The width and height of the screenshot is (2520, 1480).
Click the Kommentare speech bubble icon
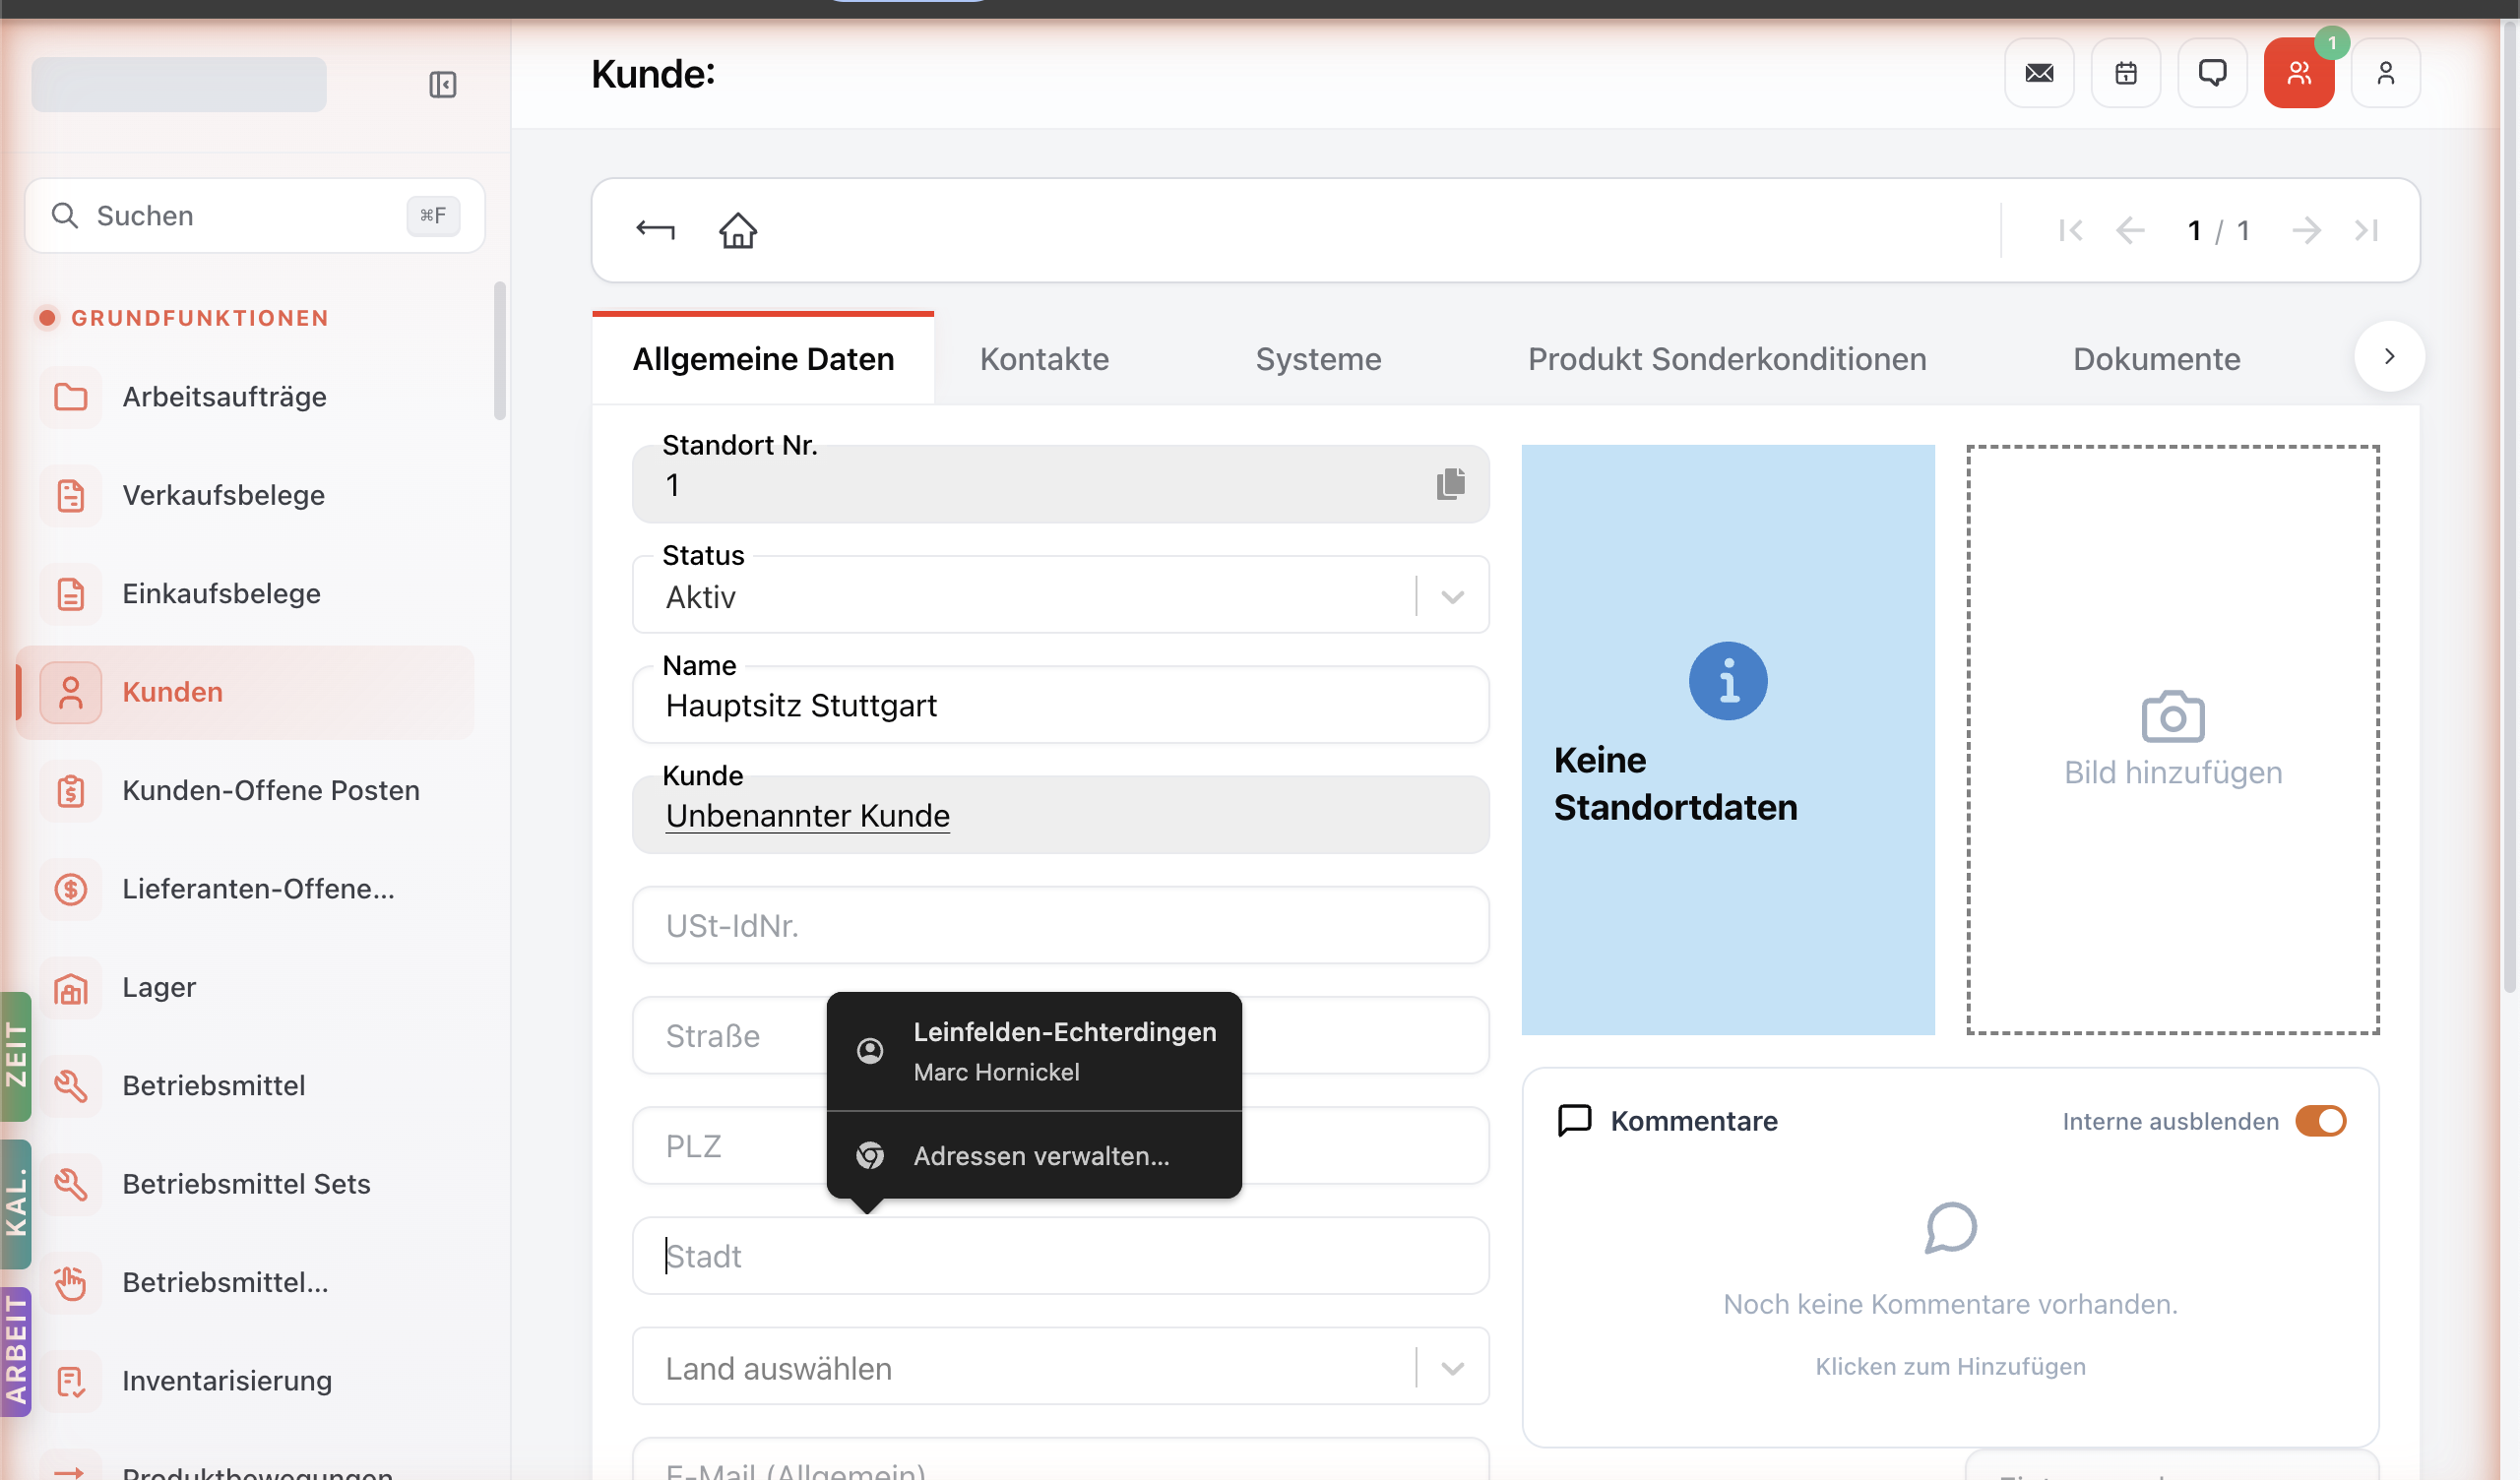[x=1575, y=1120]
